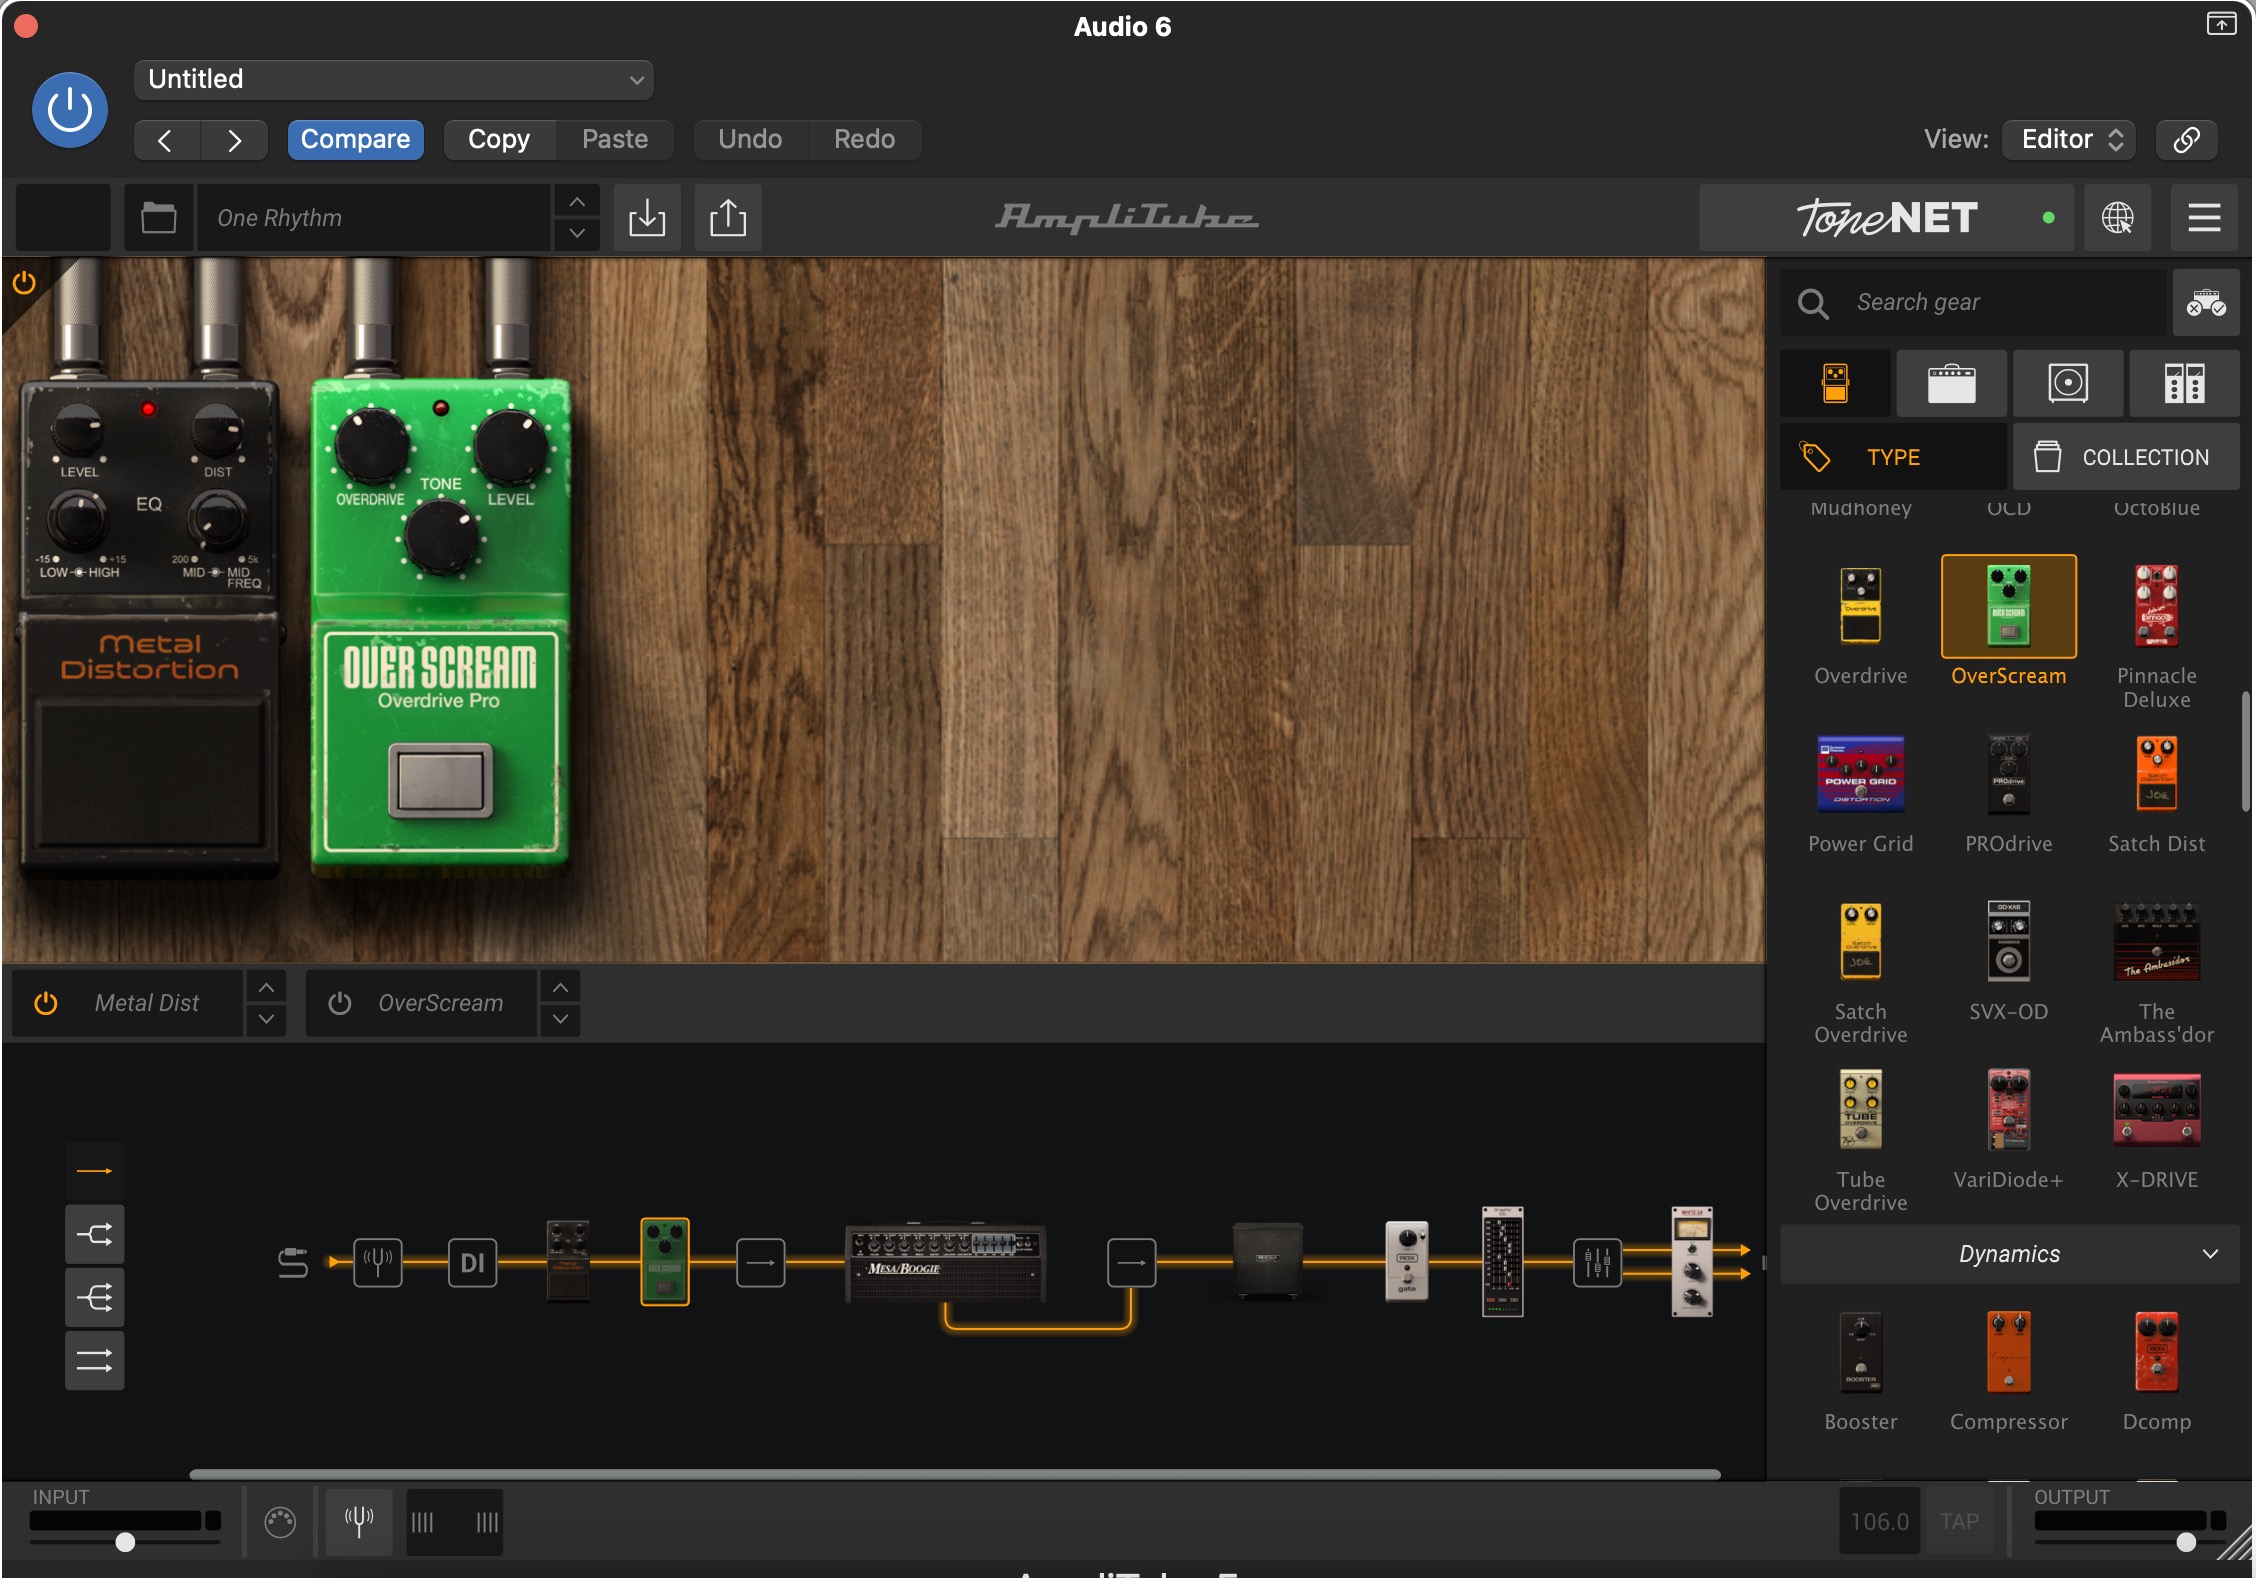This screenshot has width=2256, height=1578.
Task: Click the Compare button
Action: pyautogui.click(x=356, y=140)
